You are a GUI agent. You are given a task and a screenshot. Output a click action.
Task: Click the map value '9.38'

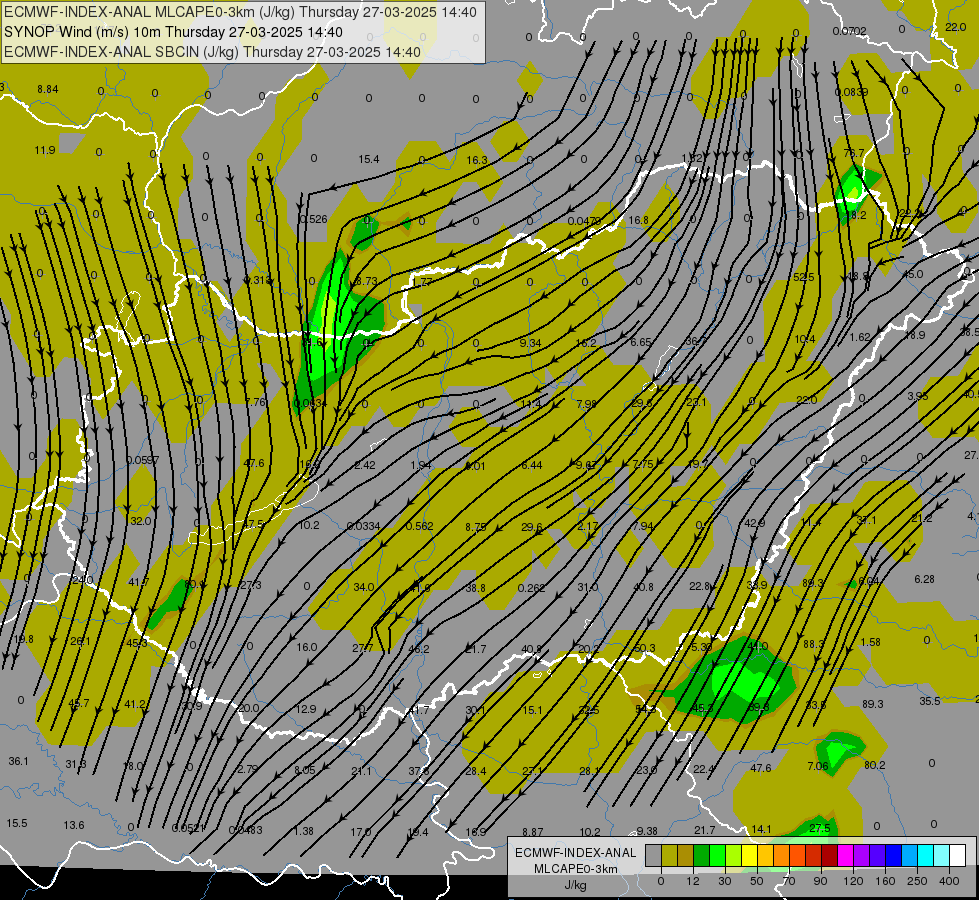(647, 831)
